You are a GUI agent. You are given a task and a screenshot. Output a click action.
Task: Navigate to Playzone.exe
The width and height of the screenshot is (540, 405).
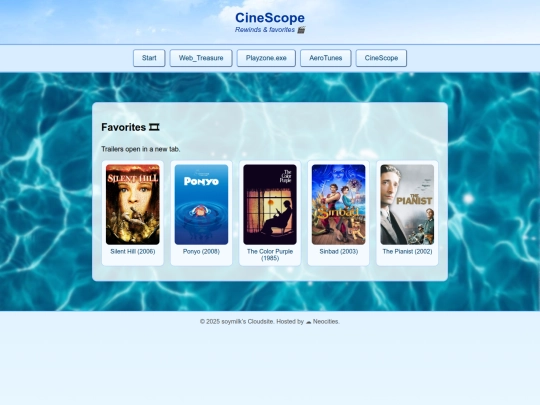coord(266,58)
